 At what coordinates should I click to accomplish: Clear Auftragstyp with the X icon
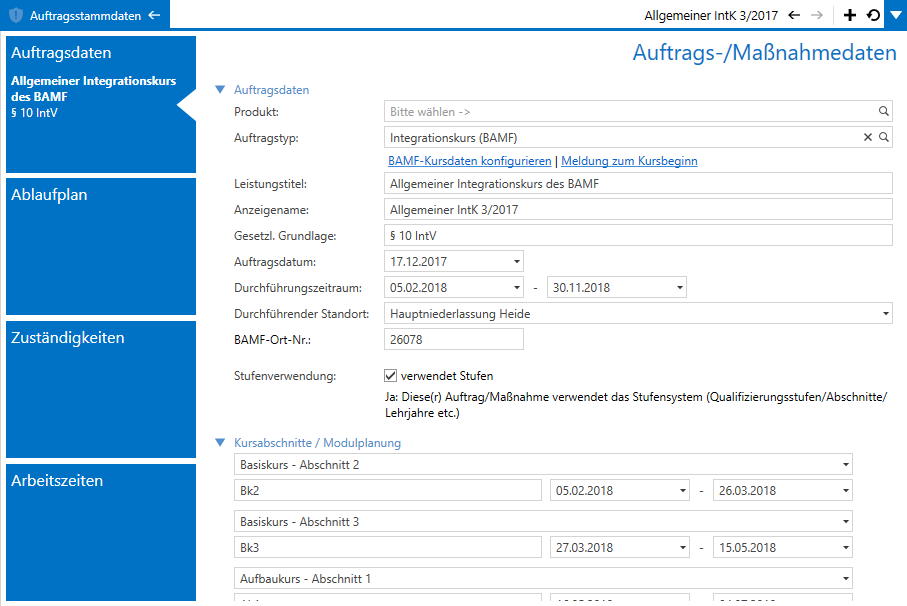[x=868, y=137]
